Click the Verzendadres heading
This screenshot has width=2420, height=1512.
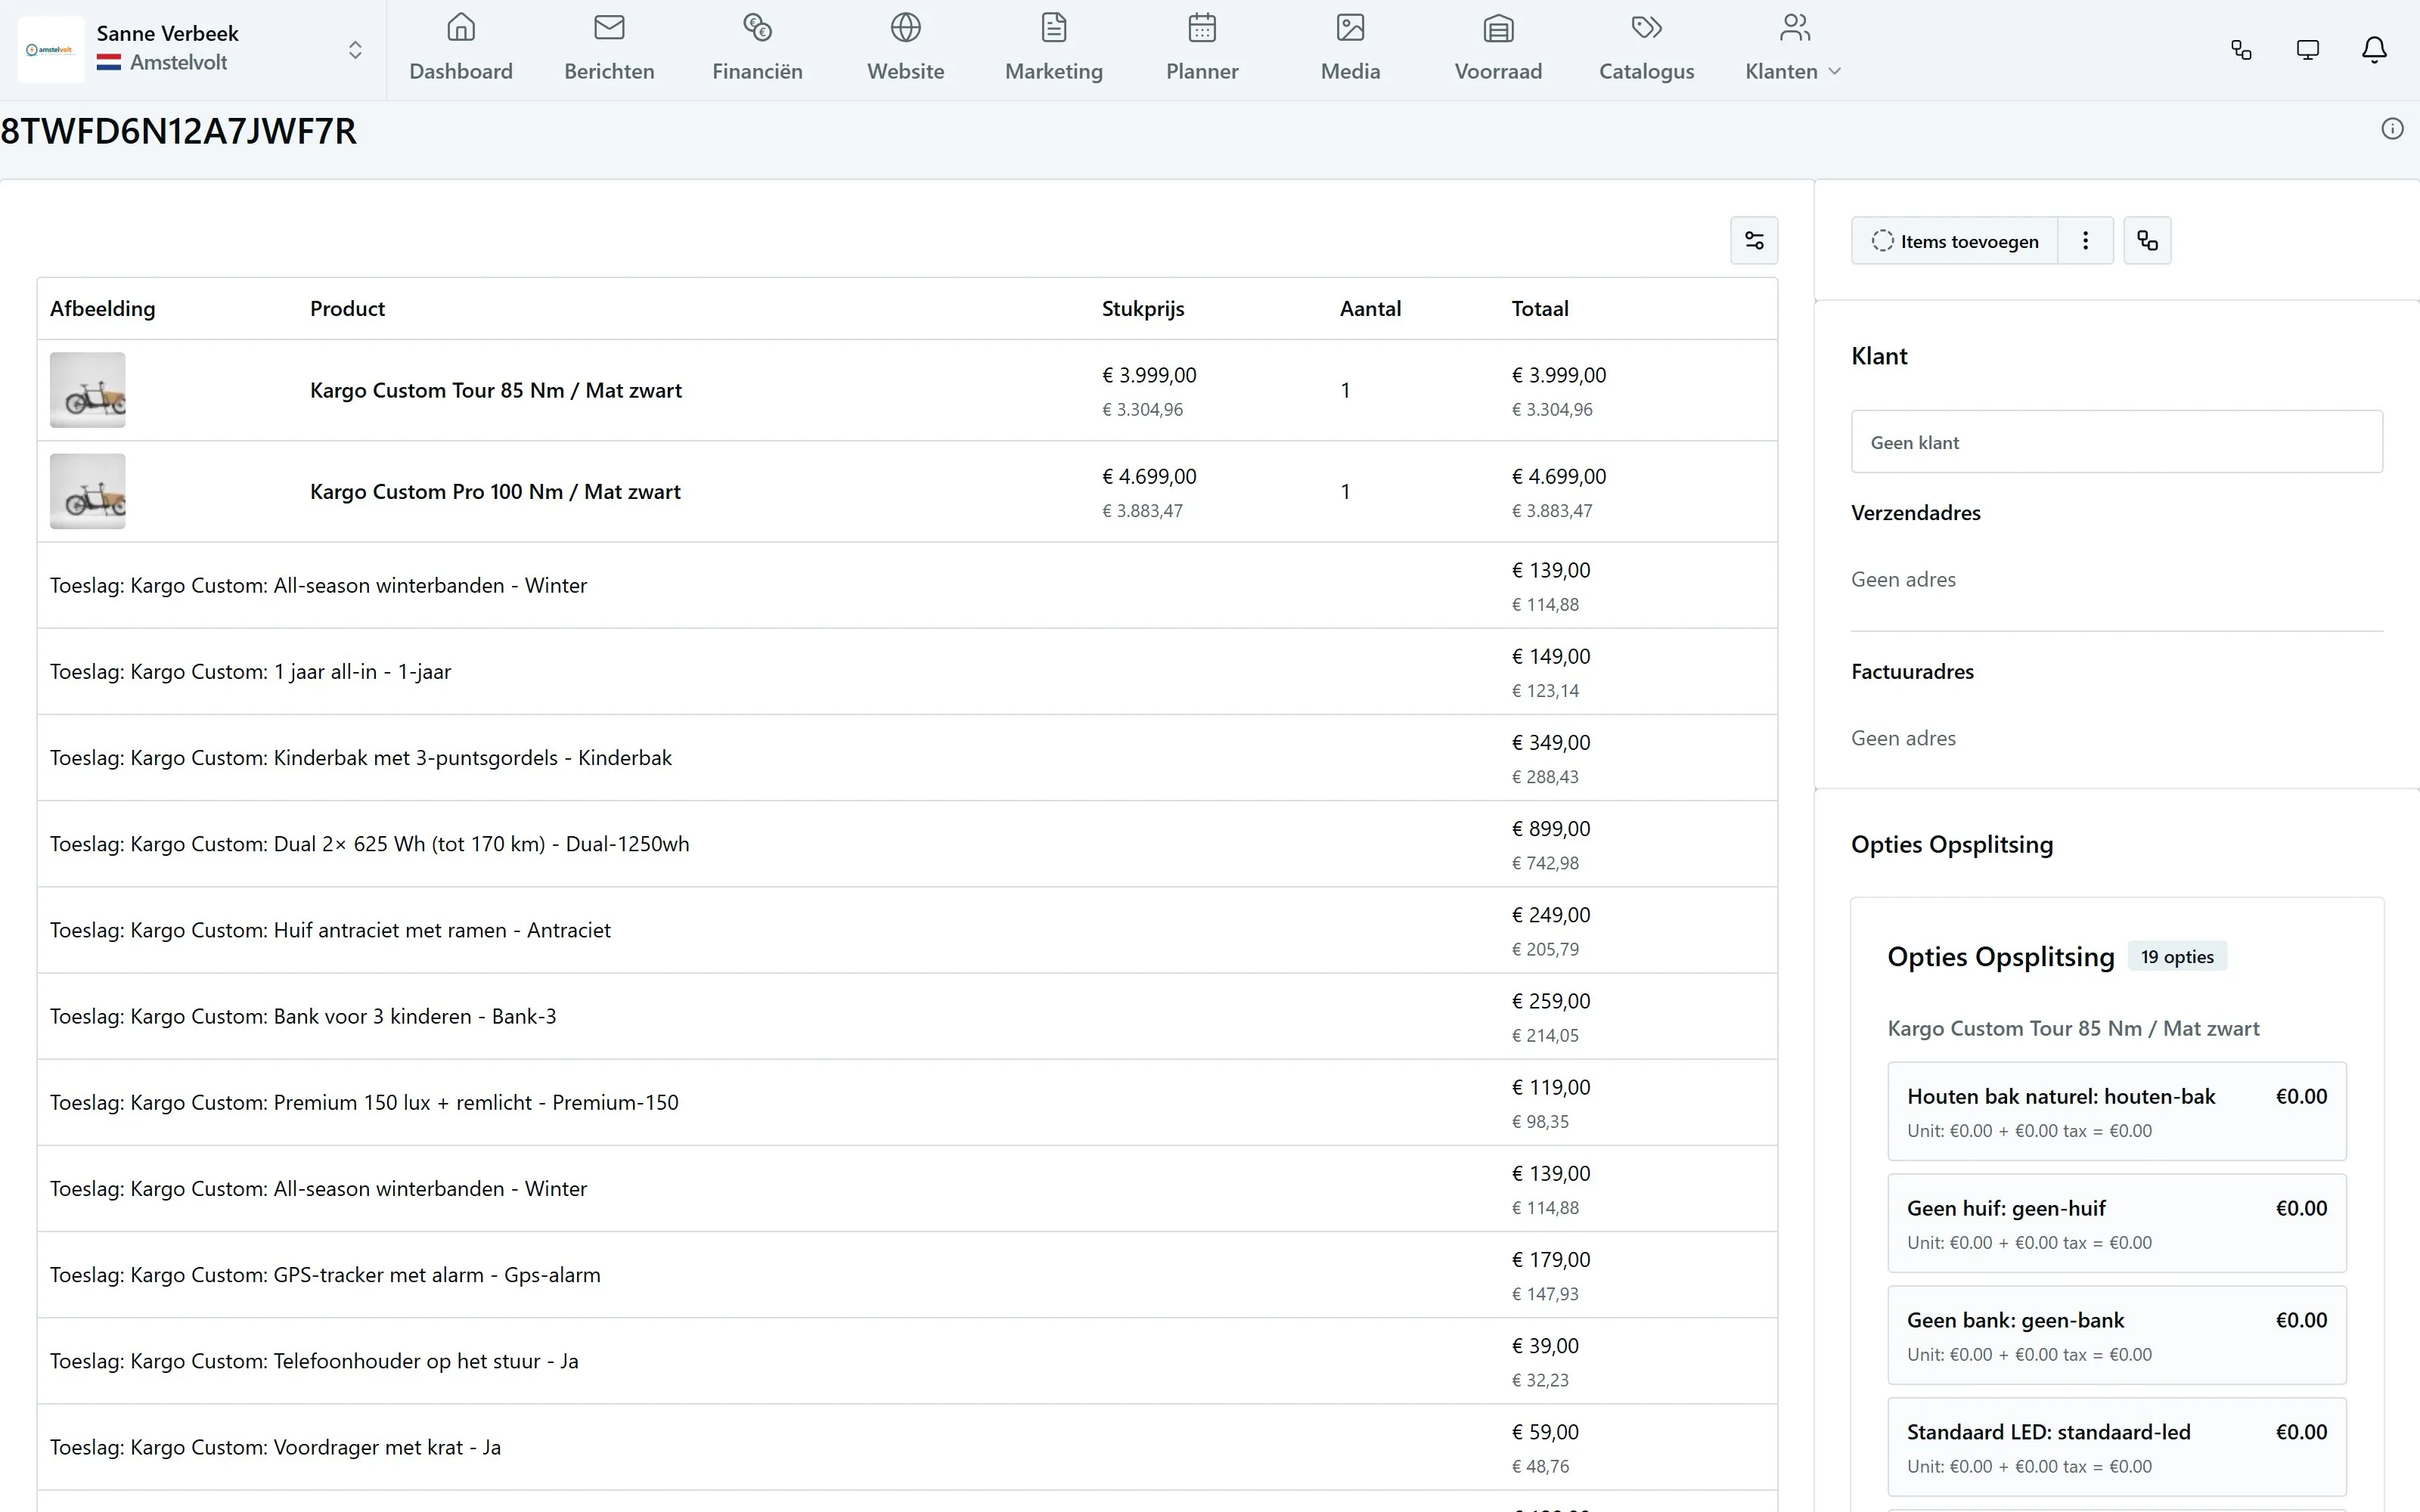[1916, 513]
